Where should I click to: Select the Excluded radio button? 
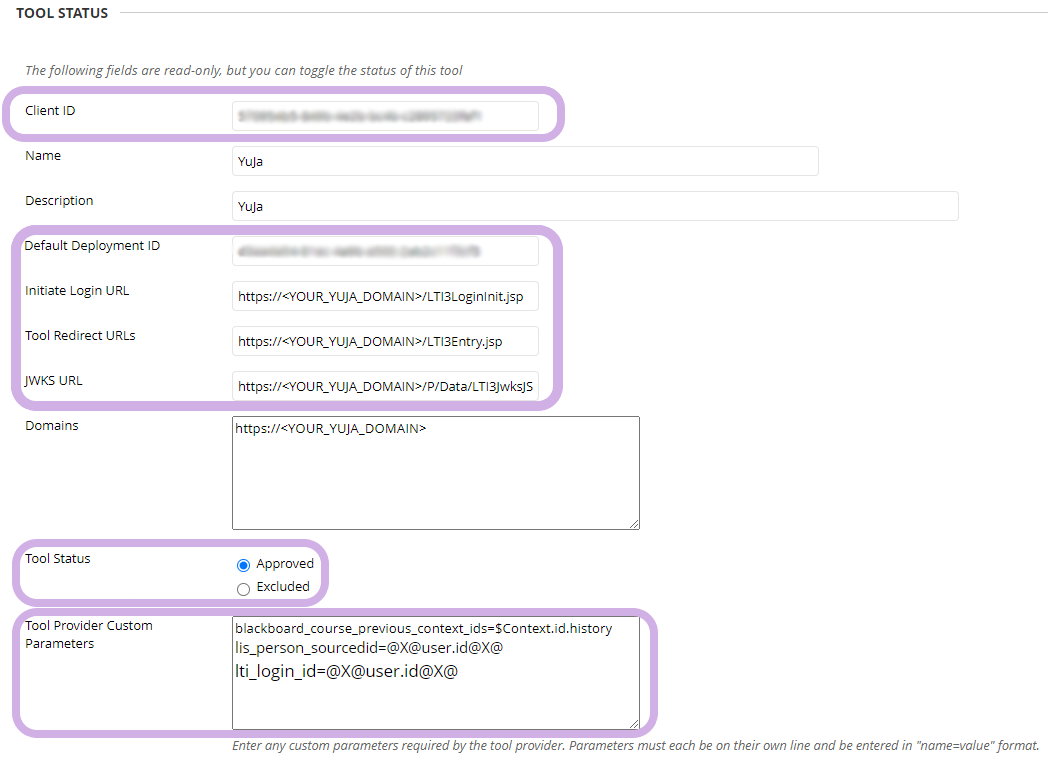[243, 588]
